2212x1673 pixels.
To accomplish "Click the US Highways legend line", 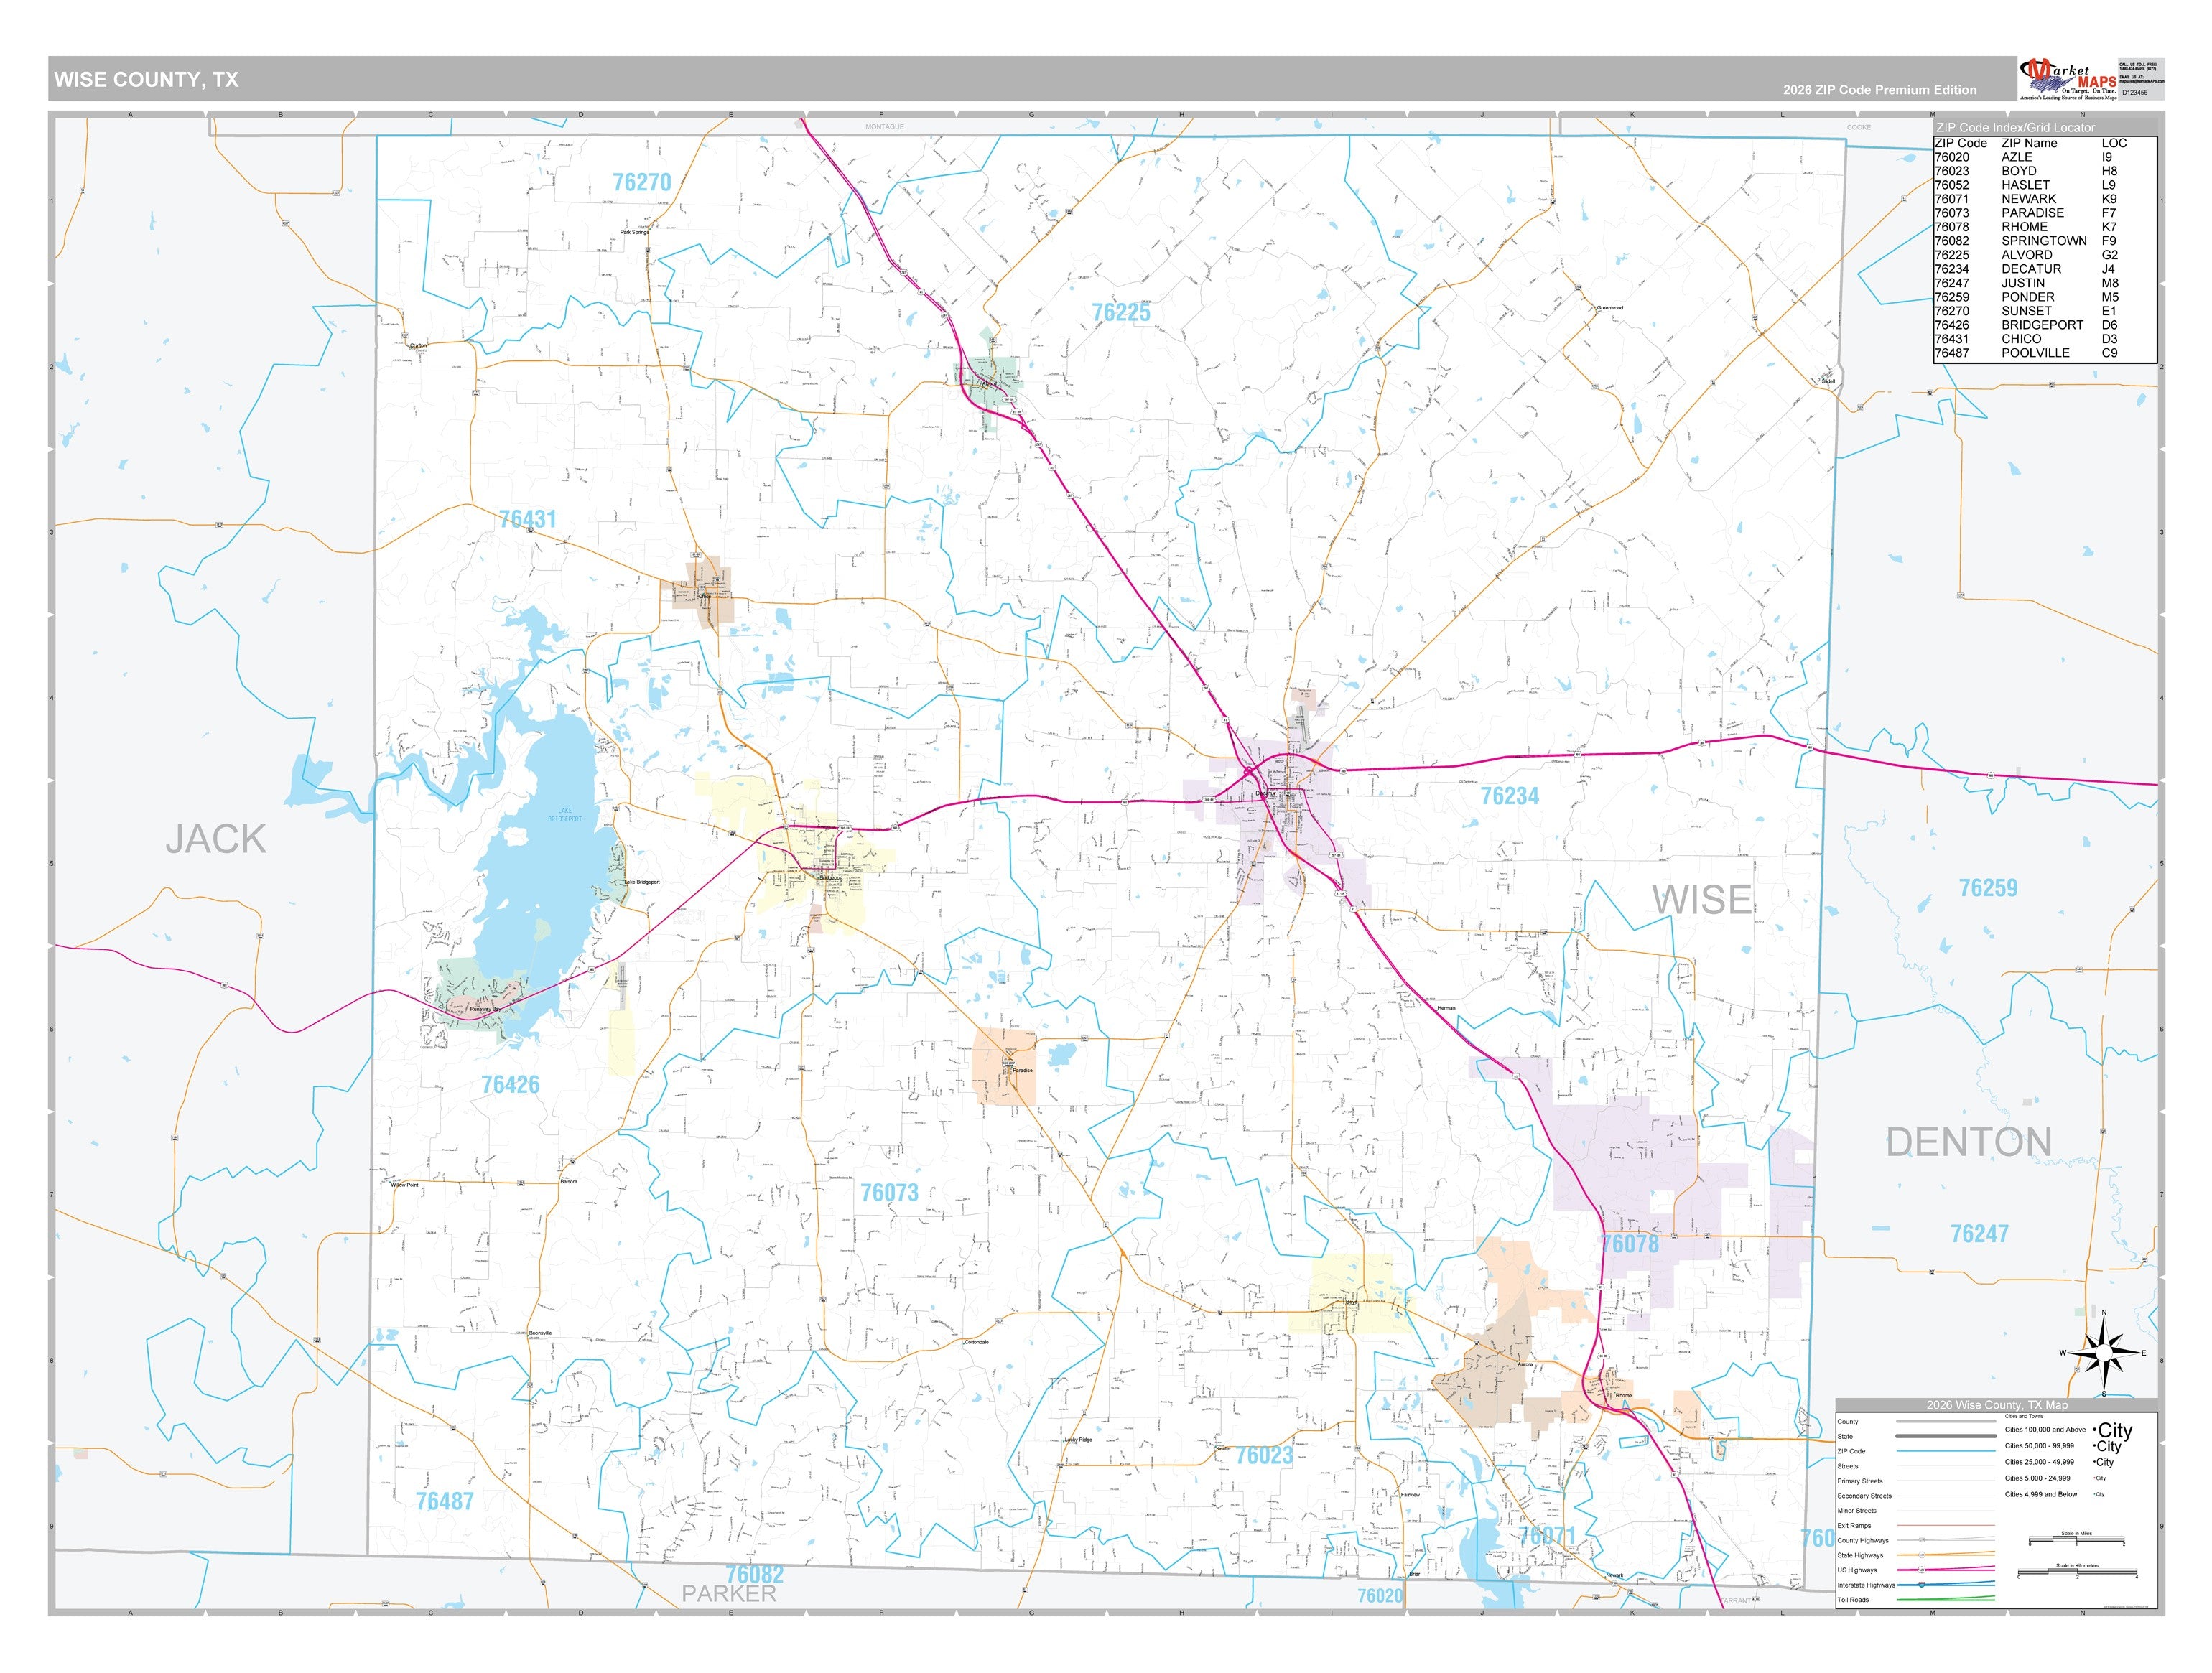I will tap(1946, 1569).
